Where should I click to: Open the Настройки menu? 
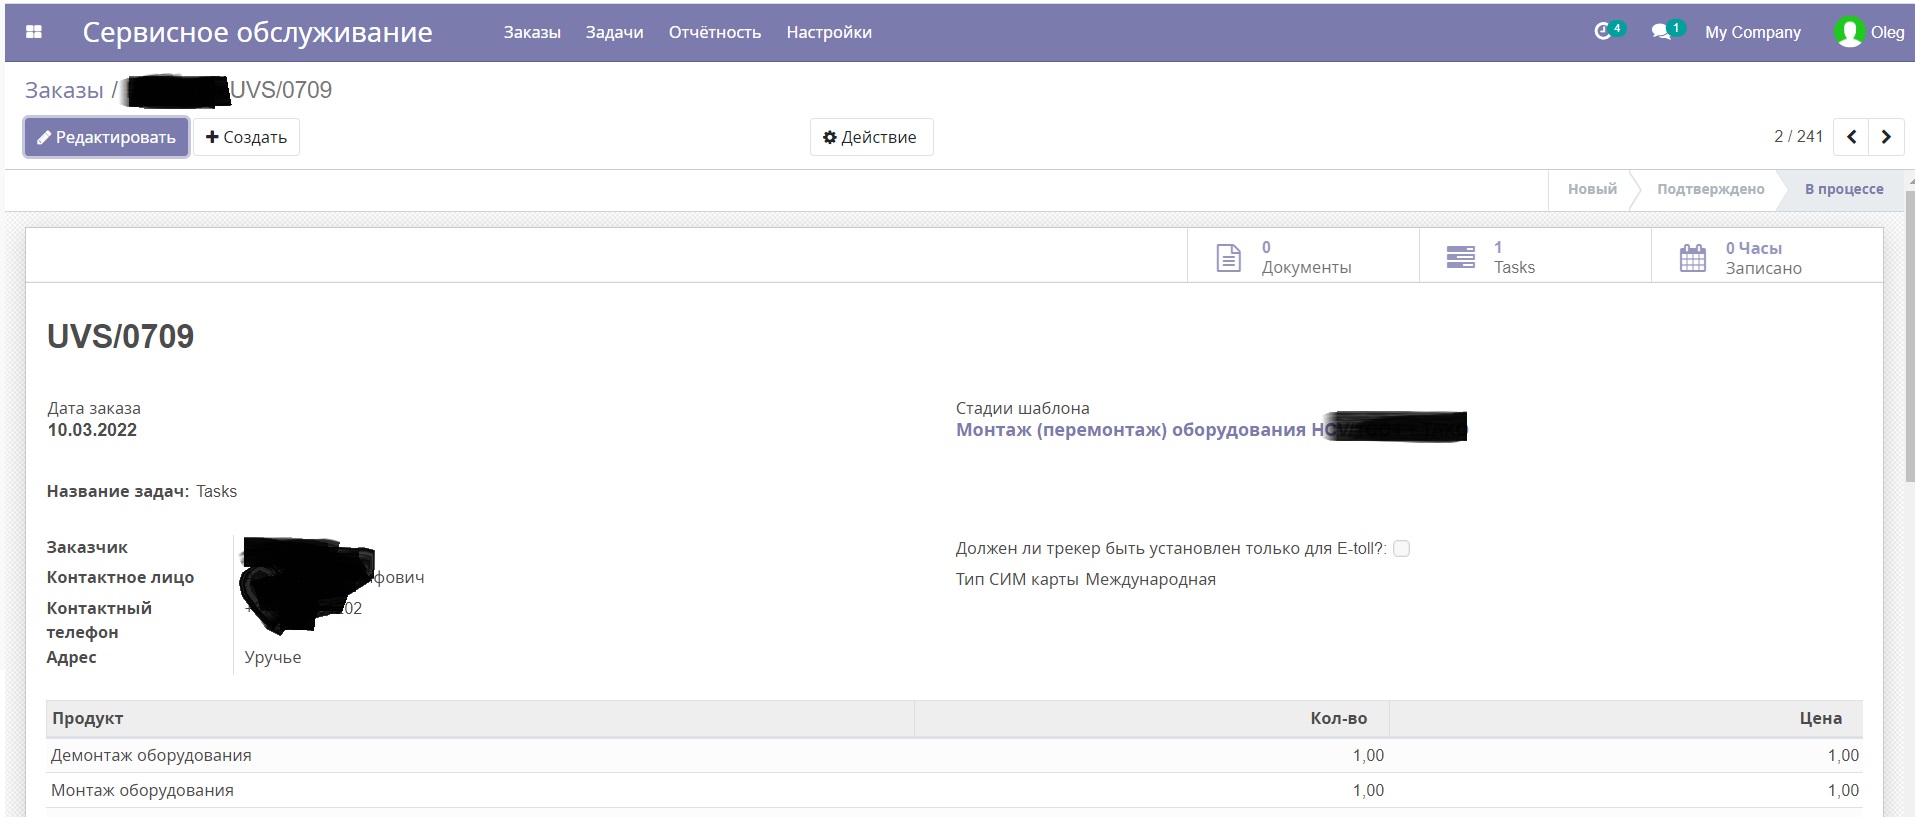[828, 32]
